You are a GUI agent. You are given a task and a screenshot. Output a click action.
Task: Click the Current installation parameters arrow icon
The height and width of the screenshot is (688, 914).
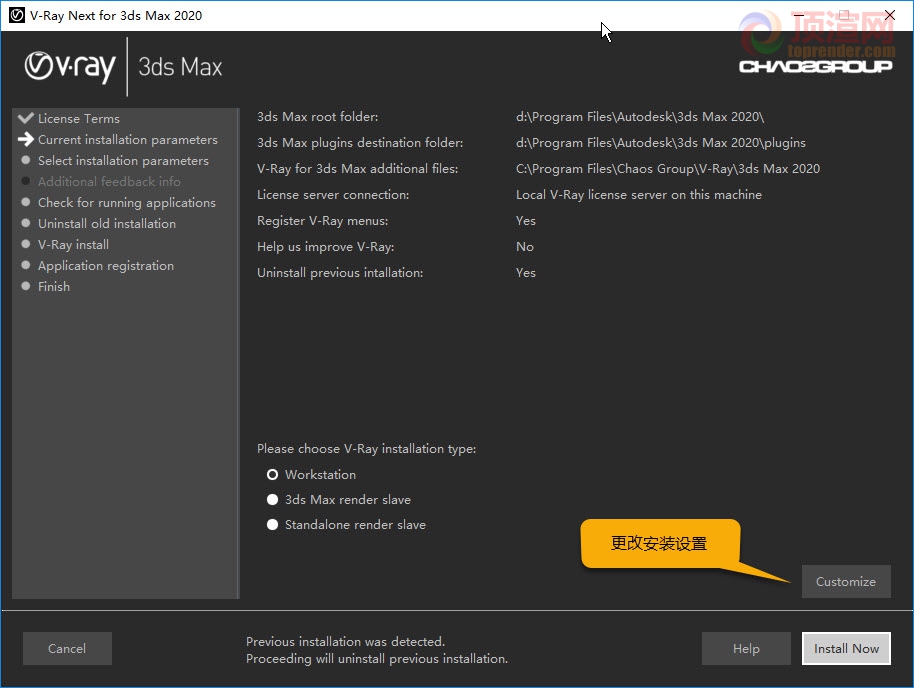coord(26,139)
